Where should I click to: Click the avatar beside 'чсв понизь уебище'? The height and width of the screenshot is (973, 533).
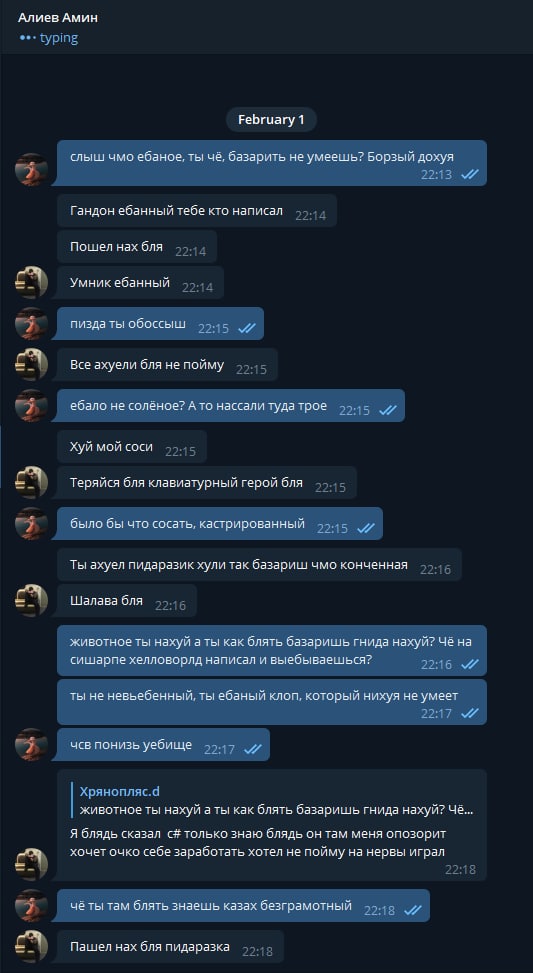31,744
